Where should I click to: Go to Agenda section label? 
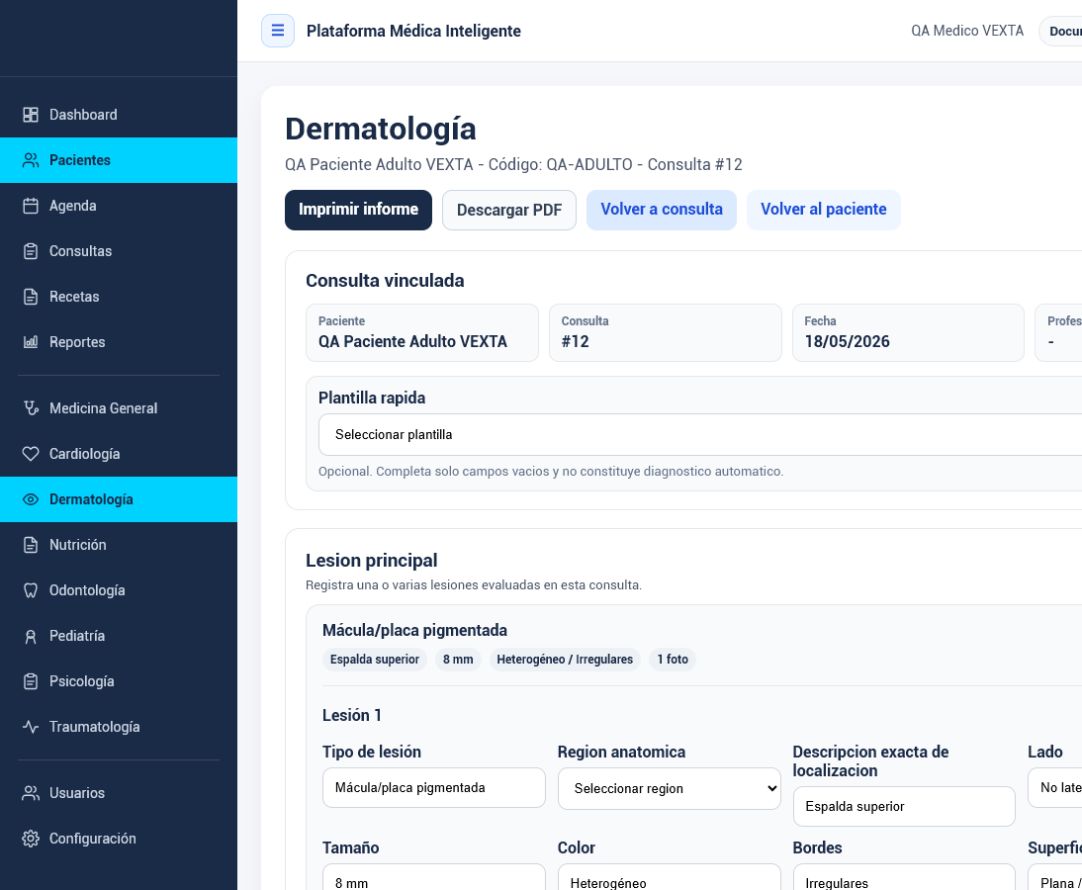72,206
